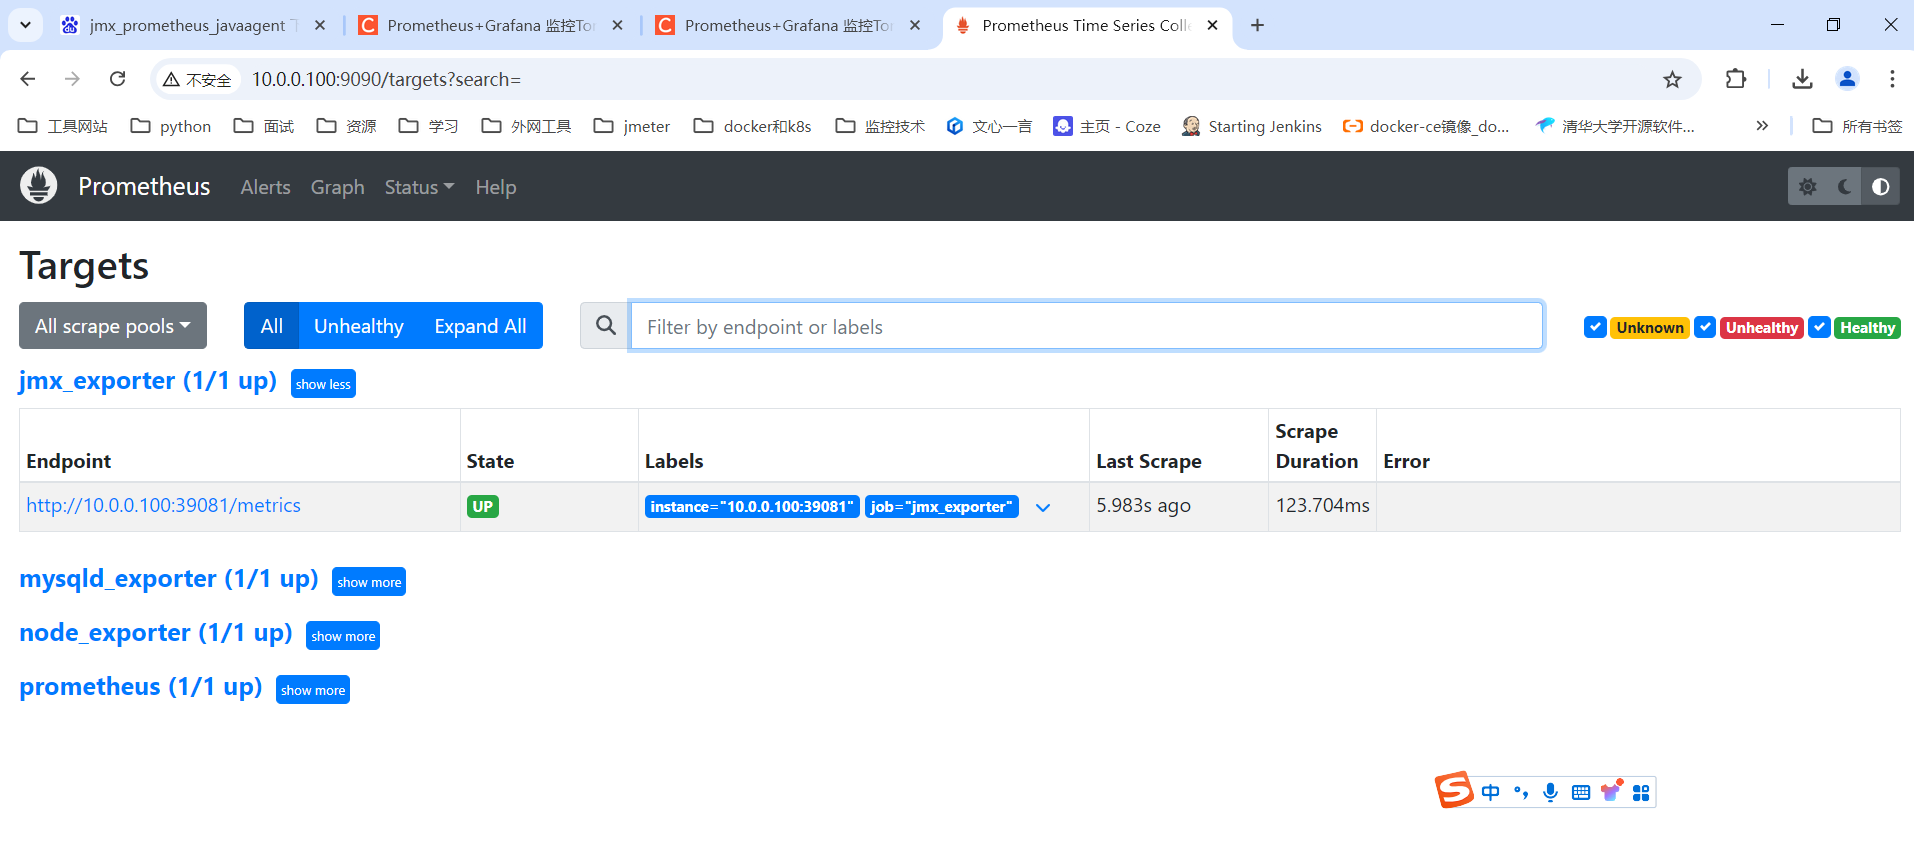The width and height of the screenshot is (1914, 866).
Task: Open the python bookmarks folder
Action: click(171, 126)
